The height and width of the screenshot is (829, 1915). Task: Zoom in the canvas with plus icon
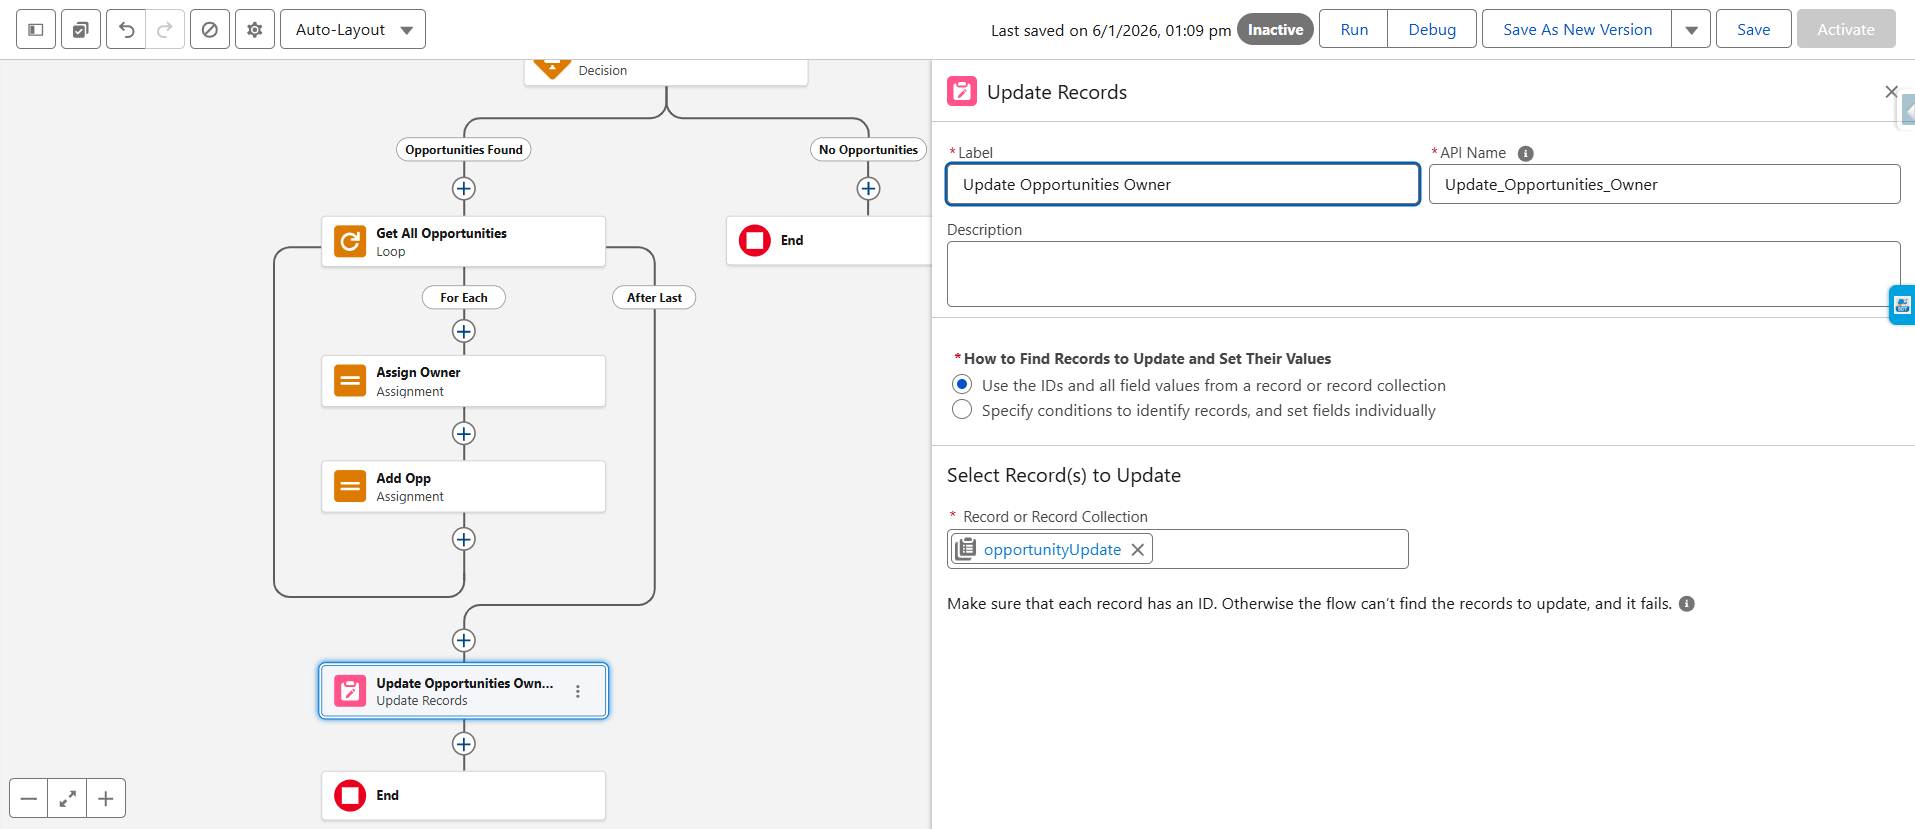(106, 798)
